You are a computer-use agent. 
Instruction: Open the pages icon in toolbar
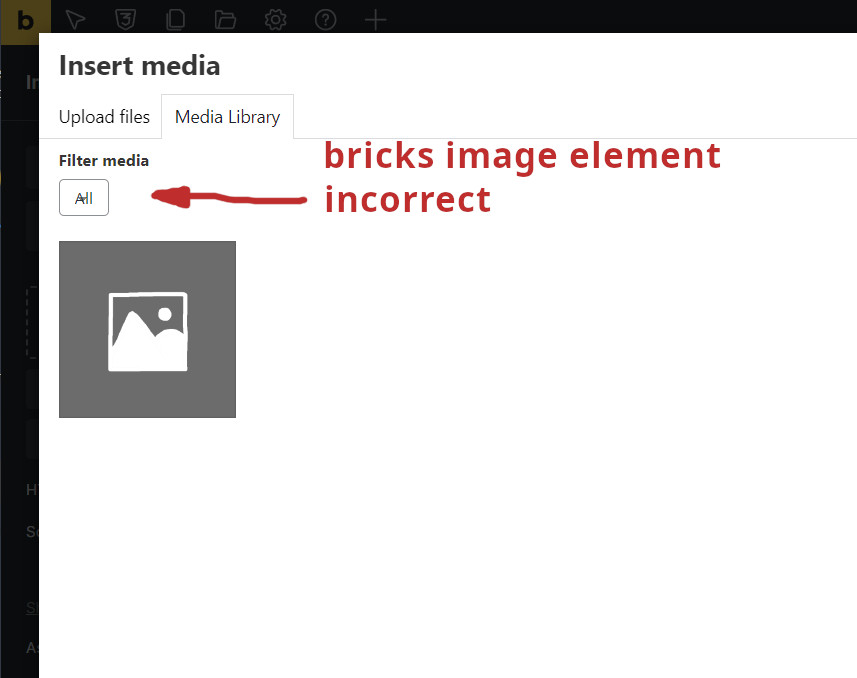175,20
